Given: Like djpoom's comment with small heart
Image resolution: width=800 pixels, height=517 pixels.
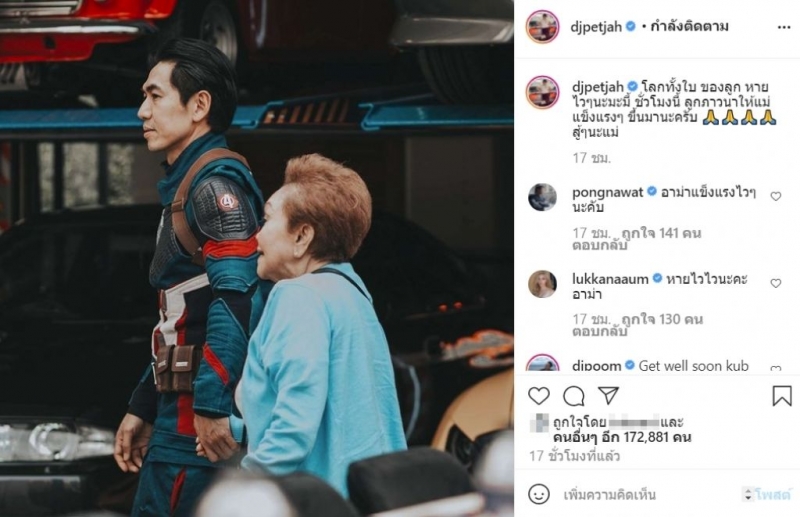Looking at the screenshot, I should (x=776, y=368).
